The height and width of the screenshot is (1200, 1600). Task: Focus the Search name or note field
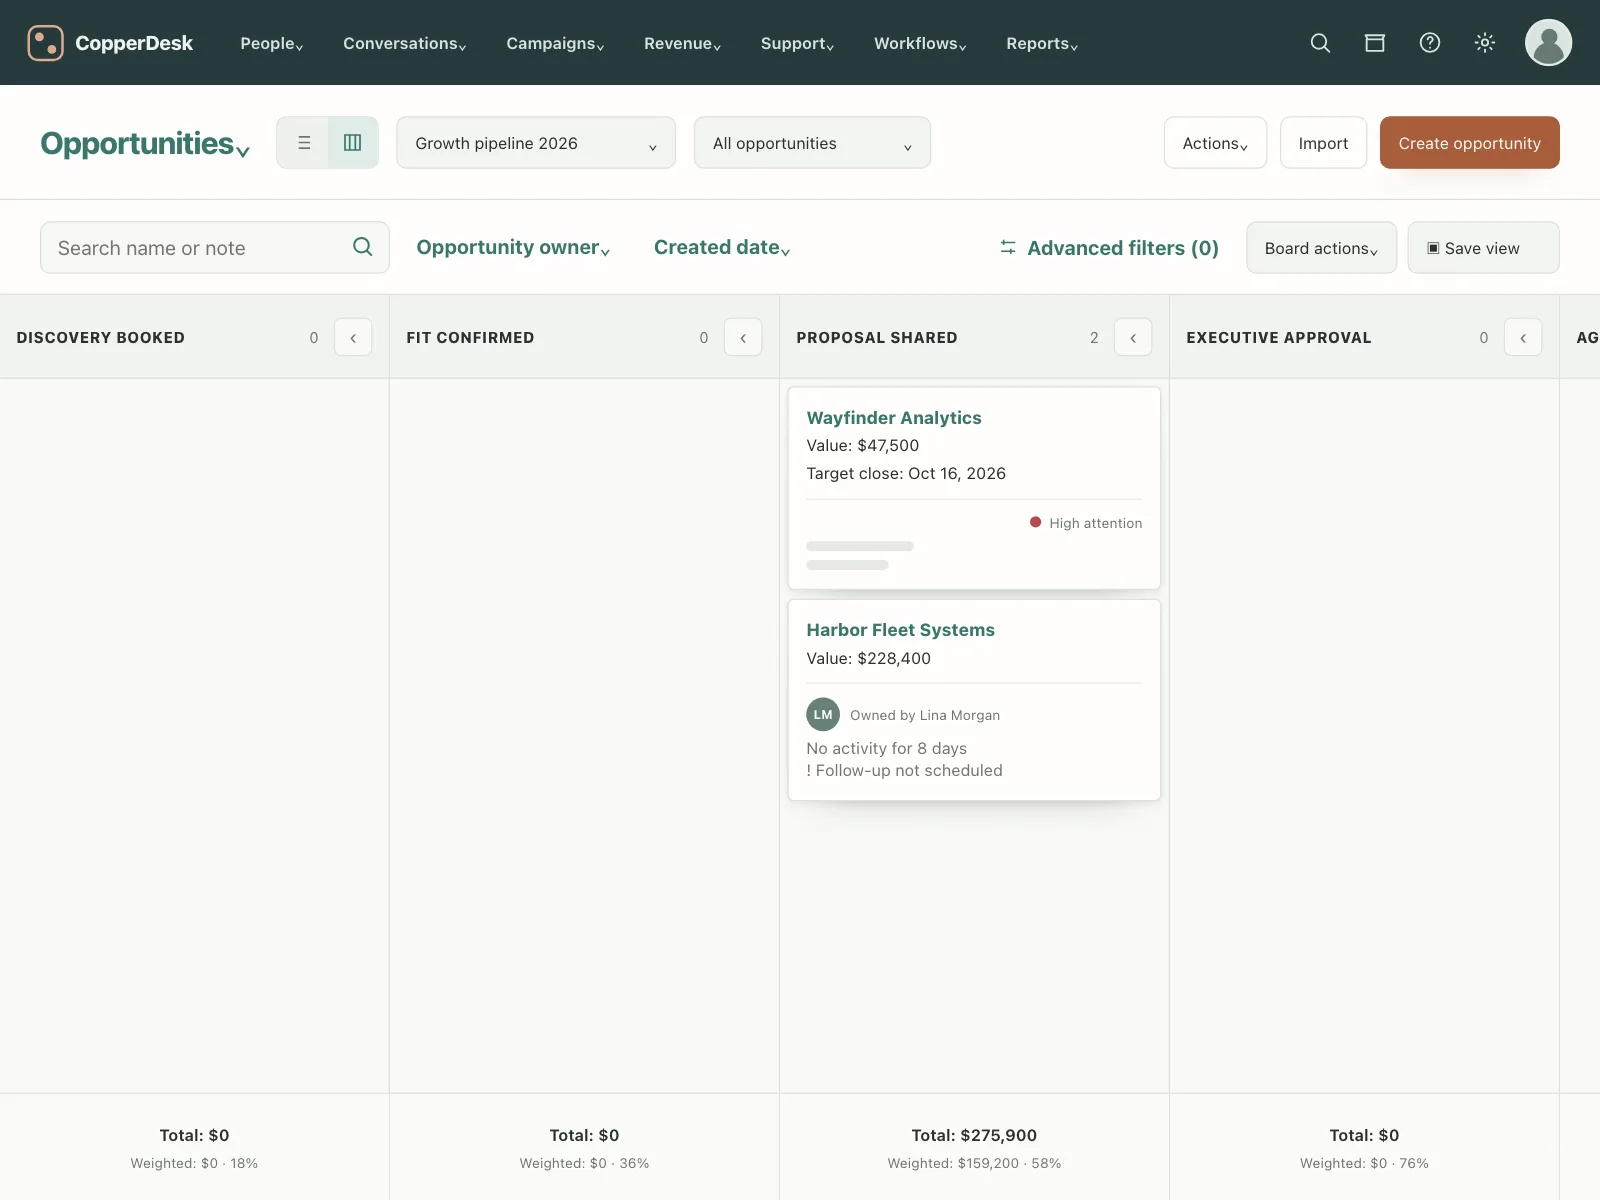(214, 247)
